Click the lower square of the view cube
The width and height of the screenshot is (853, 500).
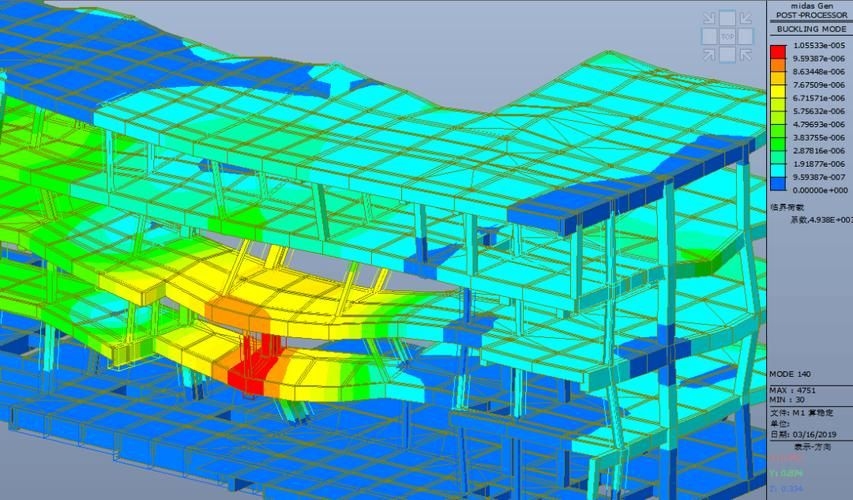pyautogui.click(x=727, y=56)
